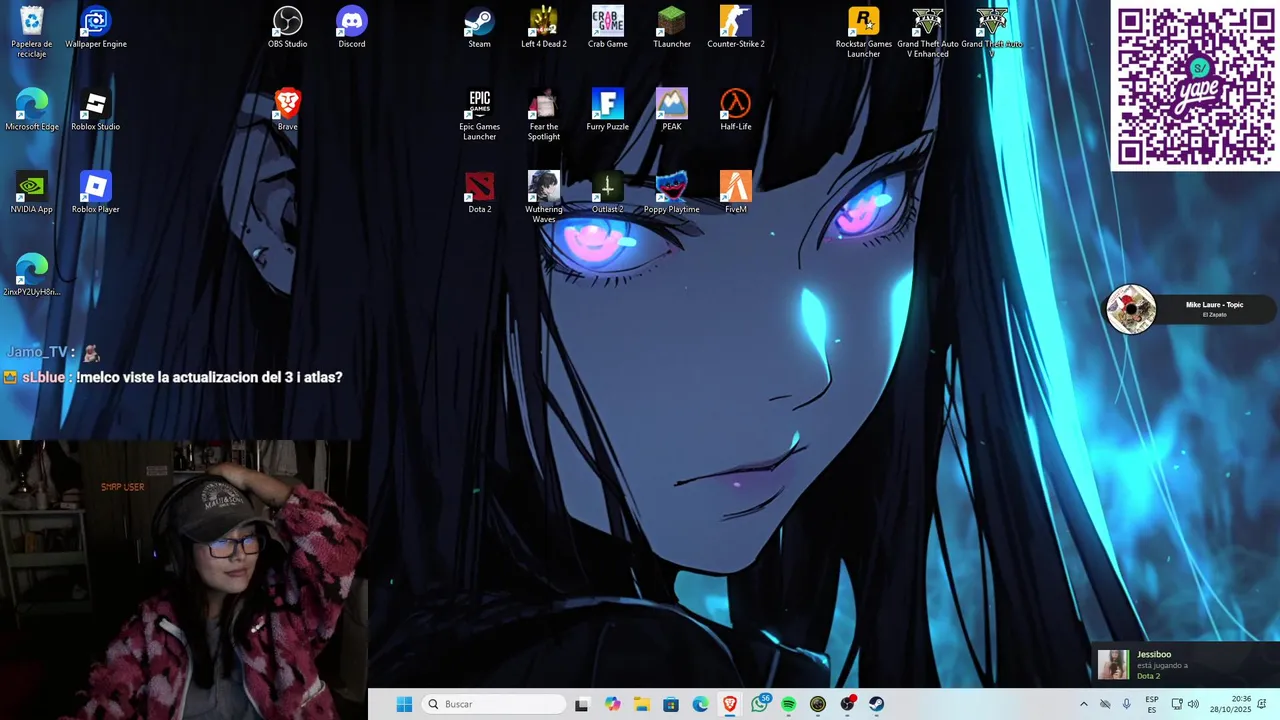Click the microphone tray icon

click(x=1127, y=704)
